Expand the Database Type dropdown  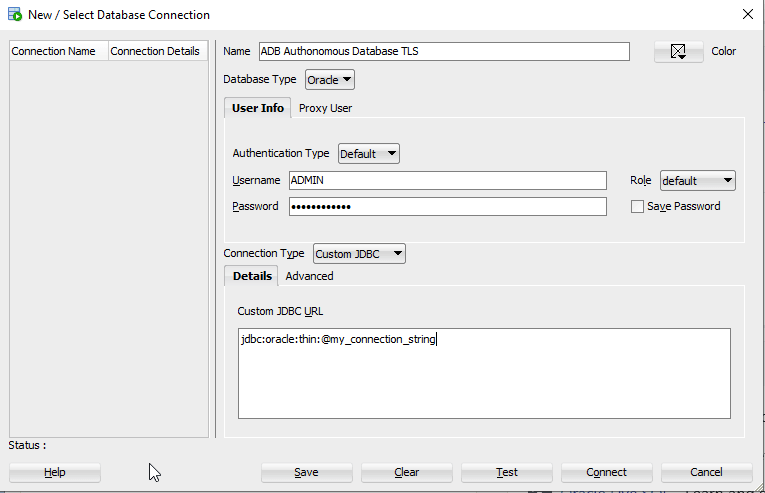click(x=330, y=79)
